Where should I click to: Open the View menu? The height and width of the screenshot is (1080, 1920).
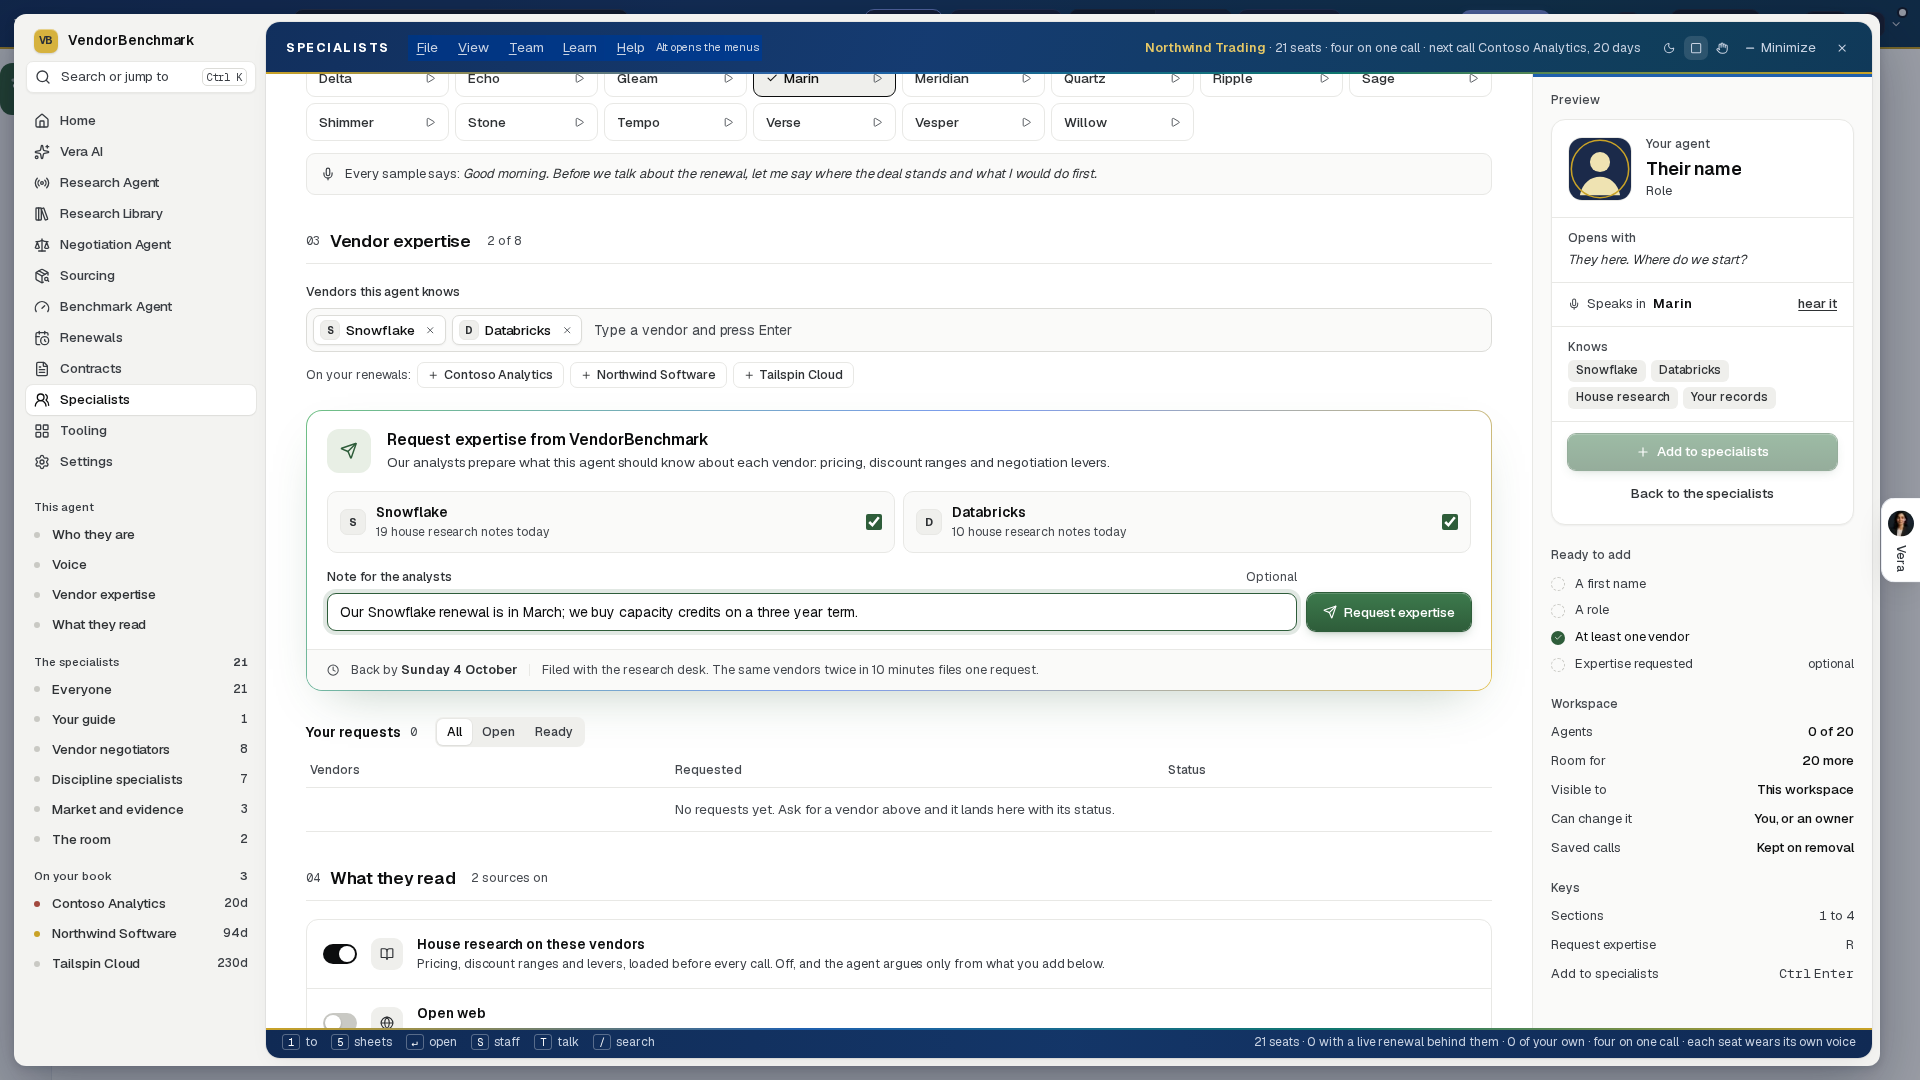473,48
